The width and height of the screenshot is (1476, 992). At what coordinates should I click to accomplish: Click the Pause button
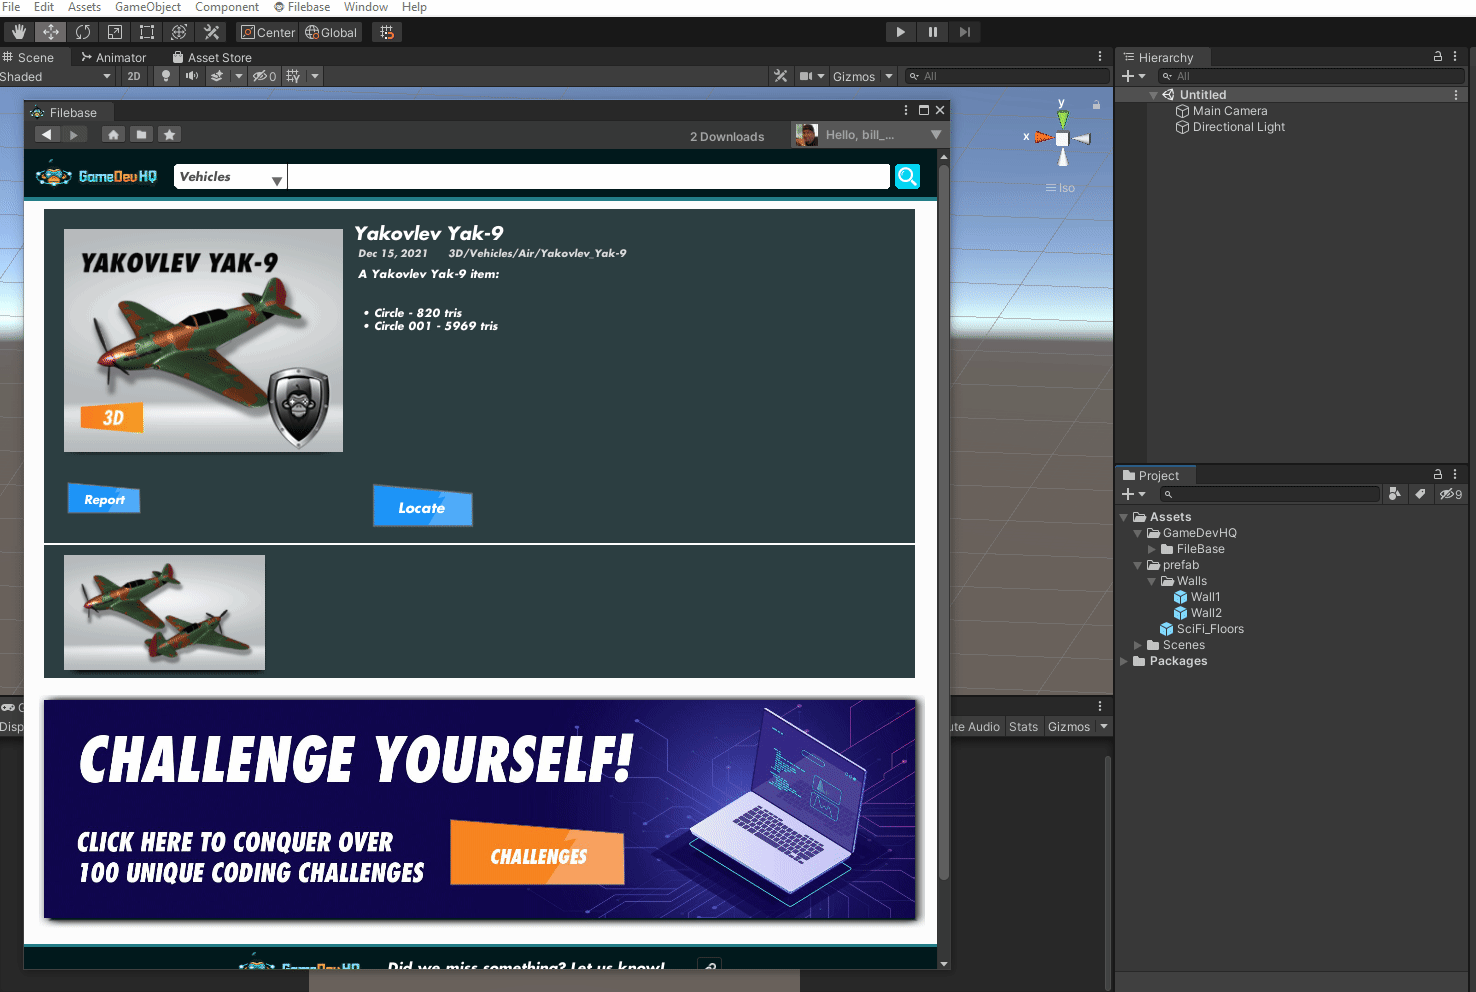[932, 32]
